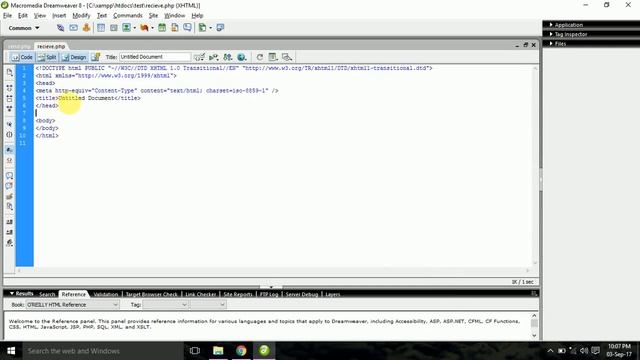640x360 pixels.
Task: Open the No Browser Check Errors icon
Action: tap(199, 57)
